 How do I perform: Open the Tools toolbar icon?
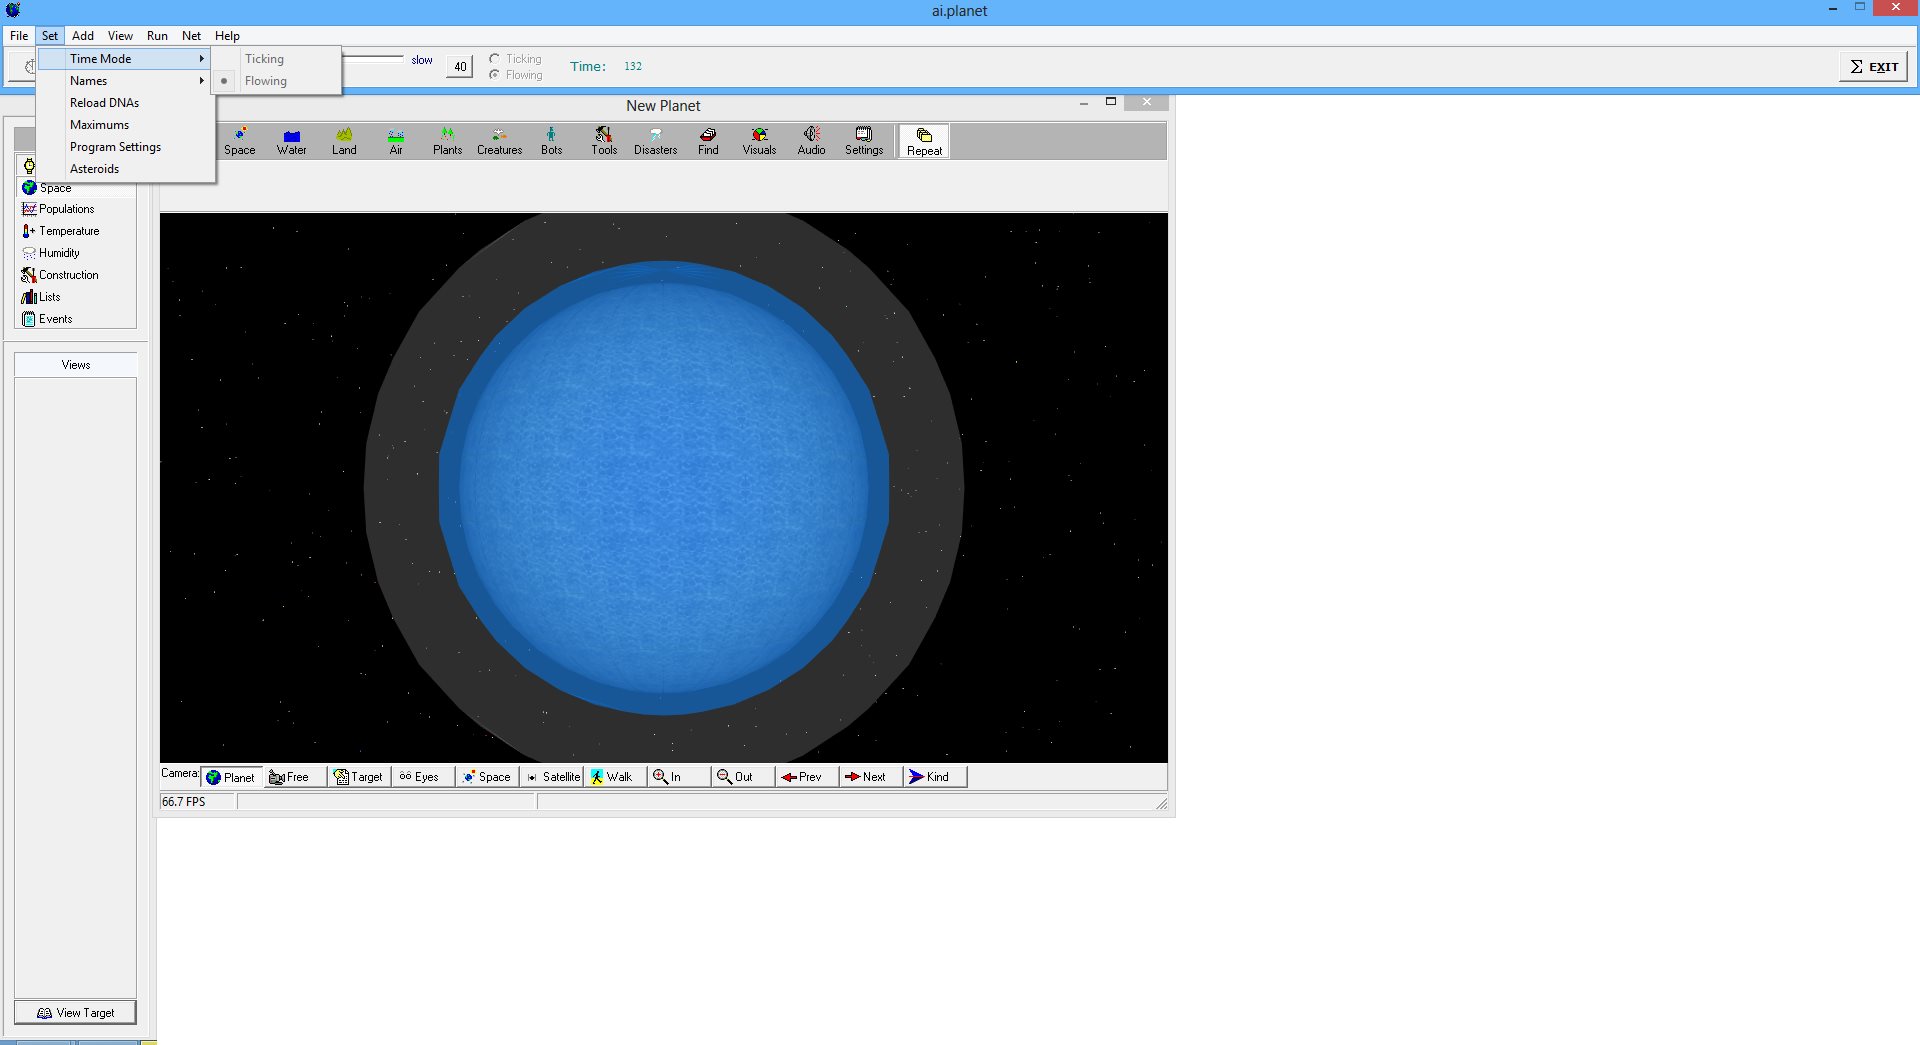coord(604,141)
